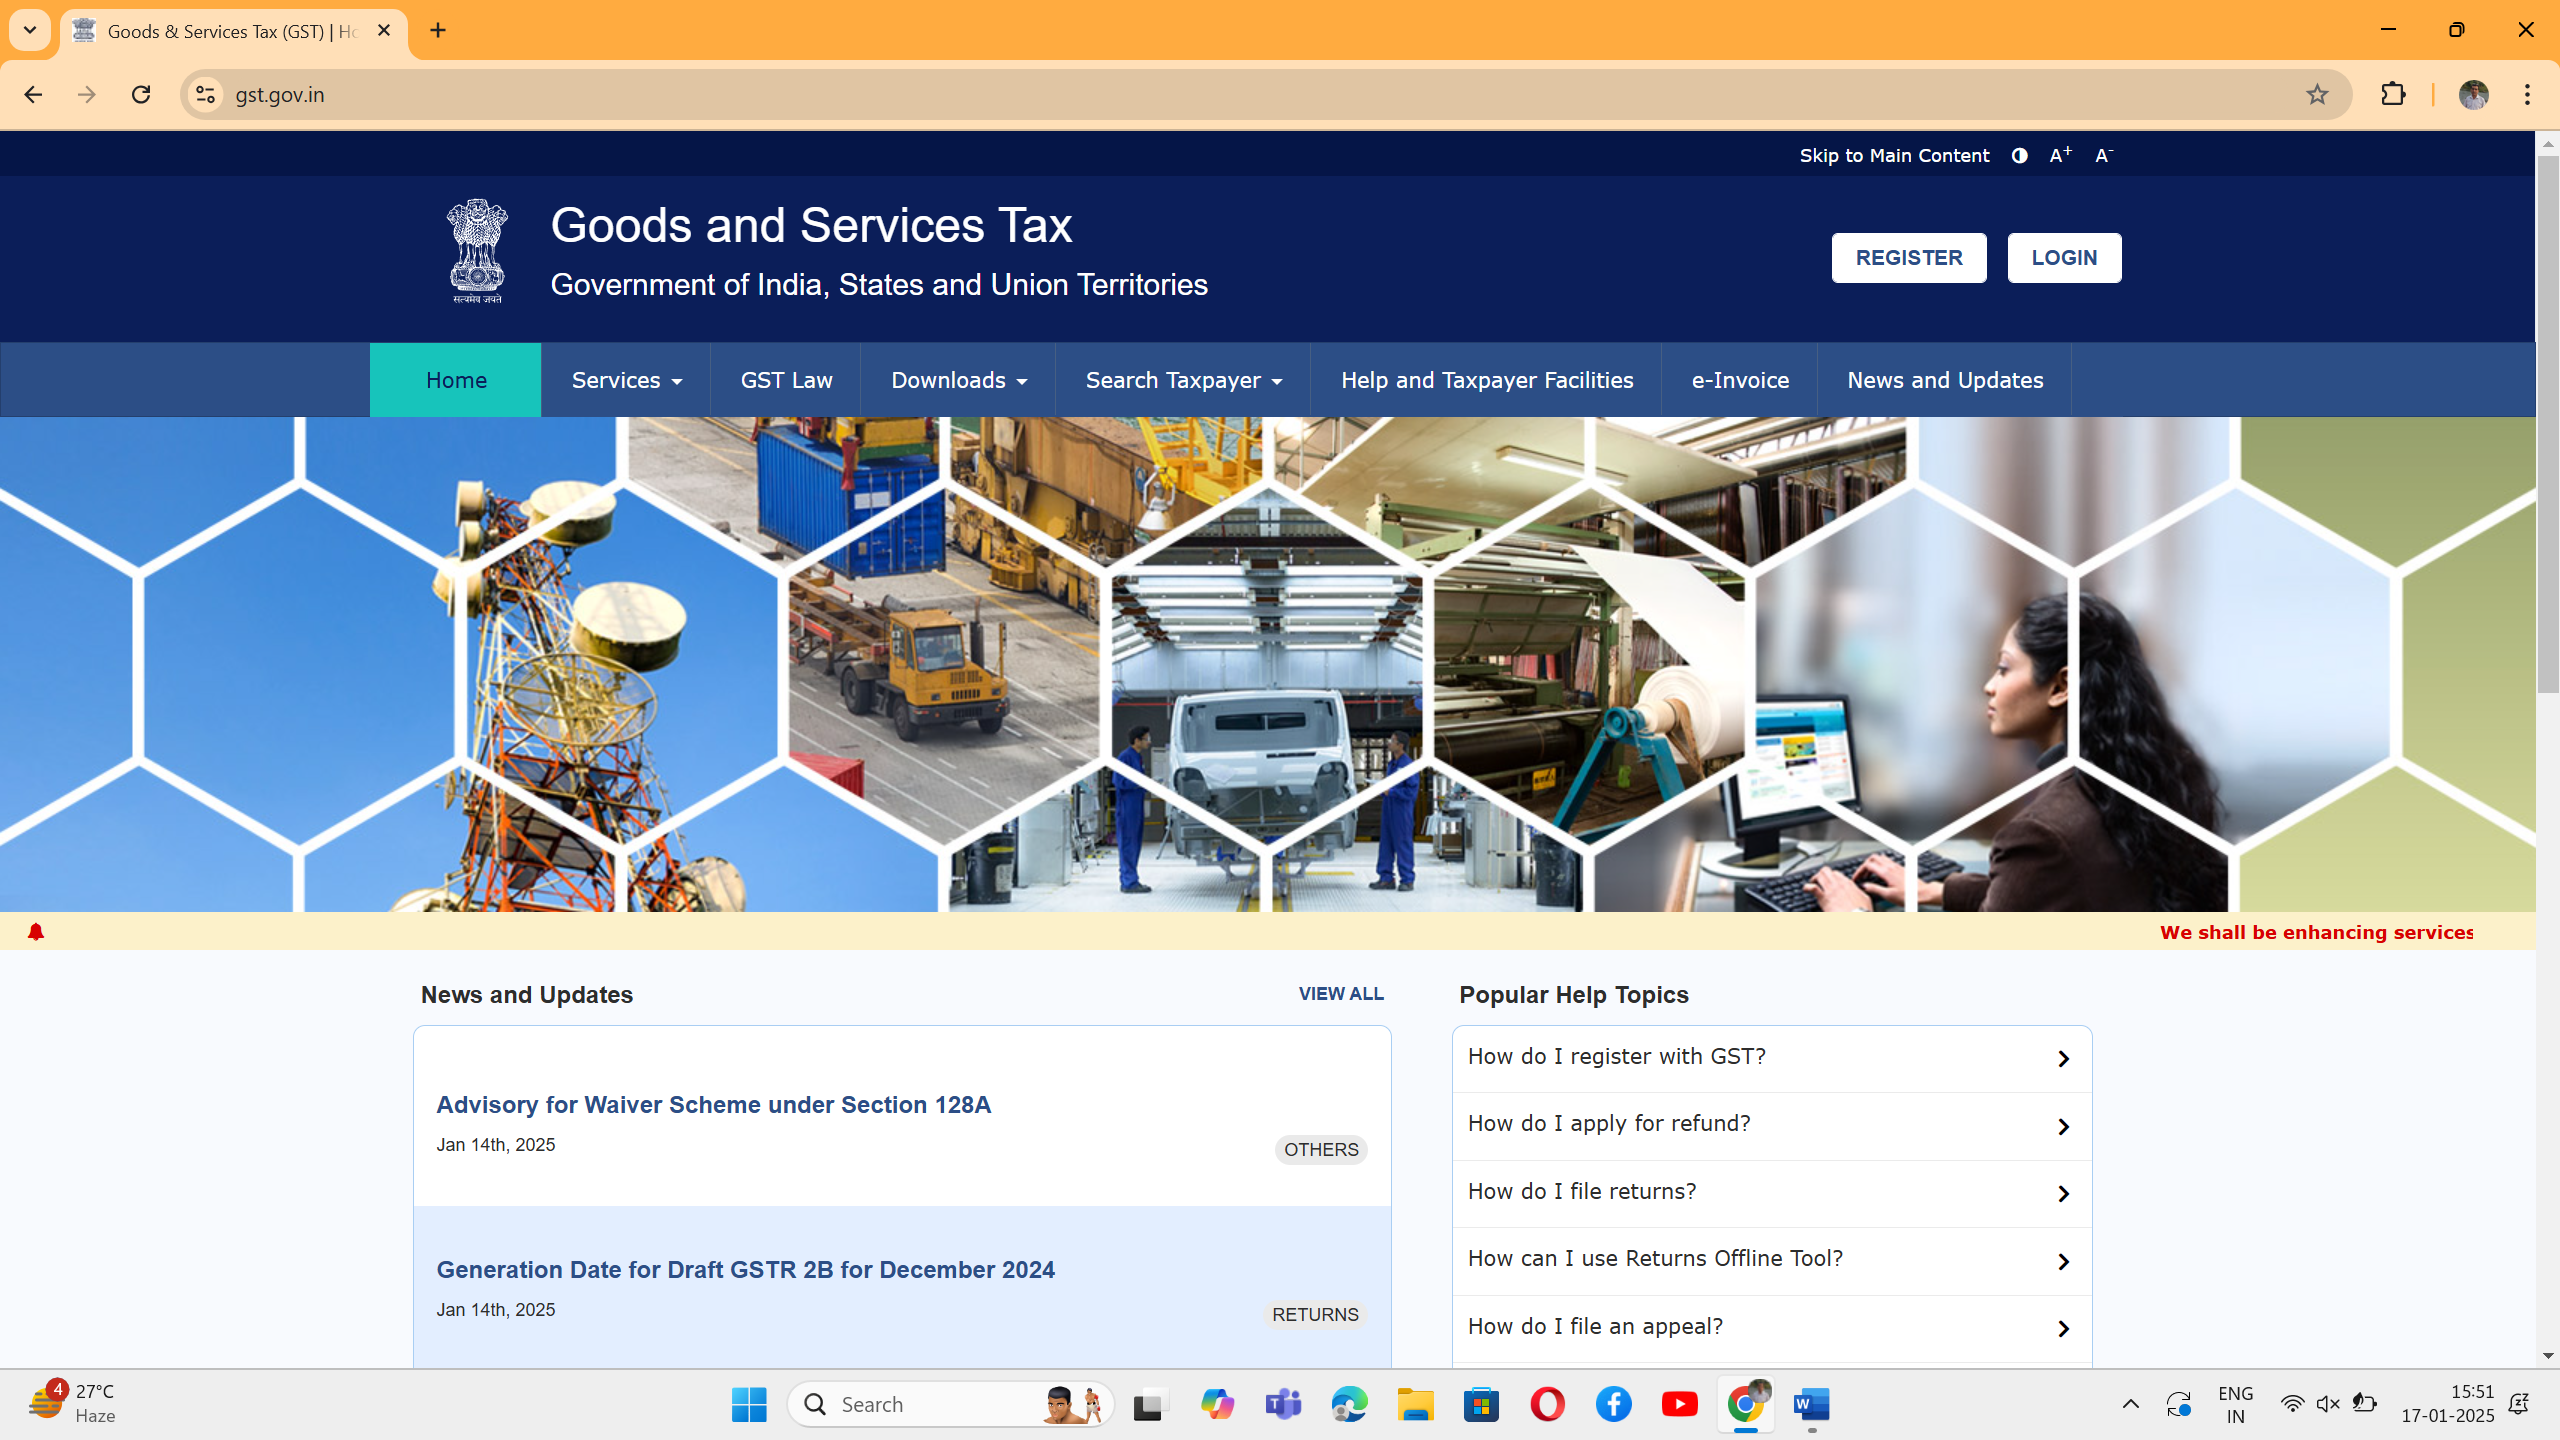Click the Indian national emblem logo
This screenshot has height=1440, width=2560.
477,250
